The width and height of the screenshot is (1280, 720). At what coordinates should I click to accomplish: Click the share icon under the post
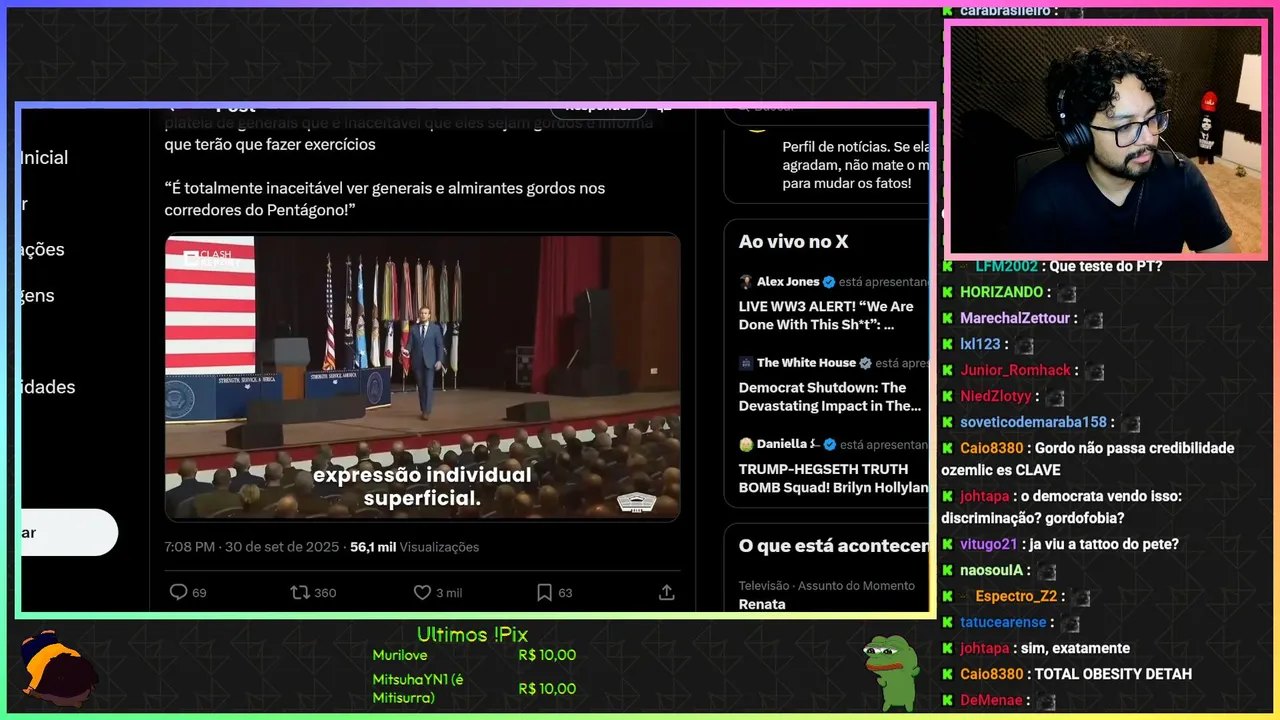(667, 592)
